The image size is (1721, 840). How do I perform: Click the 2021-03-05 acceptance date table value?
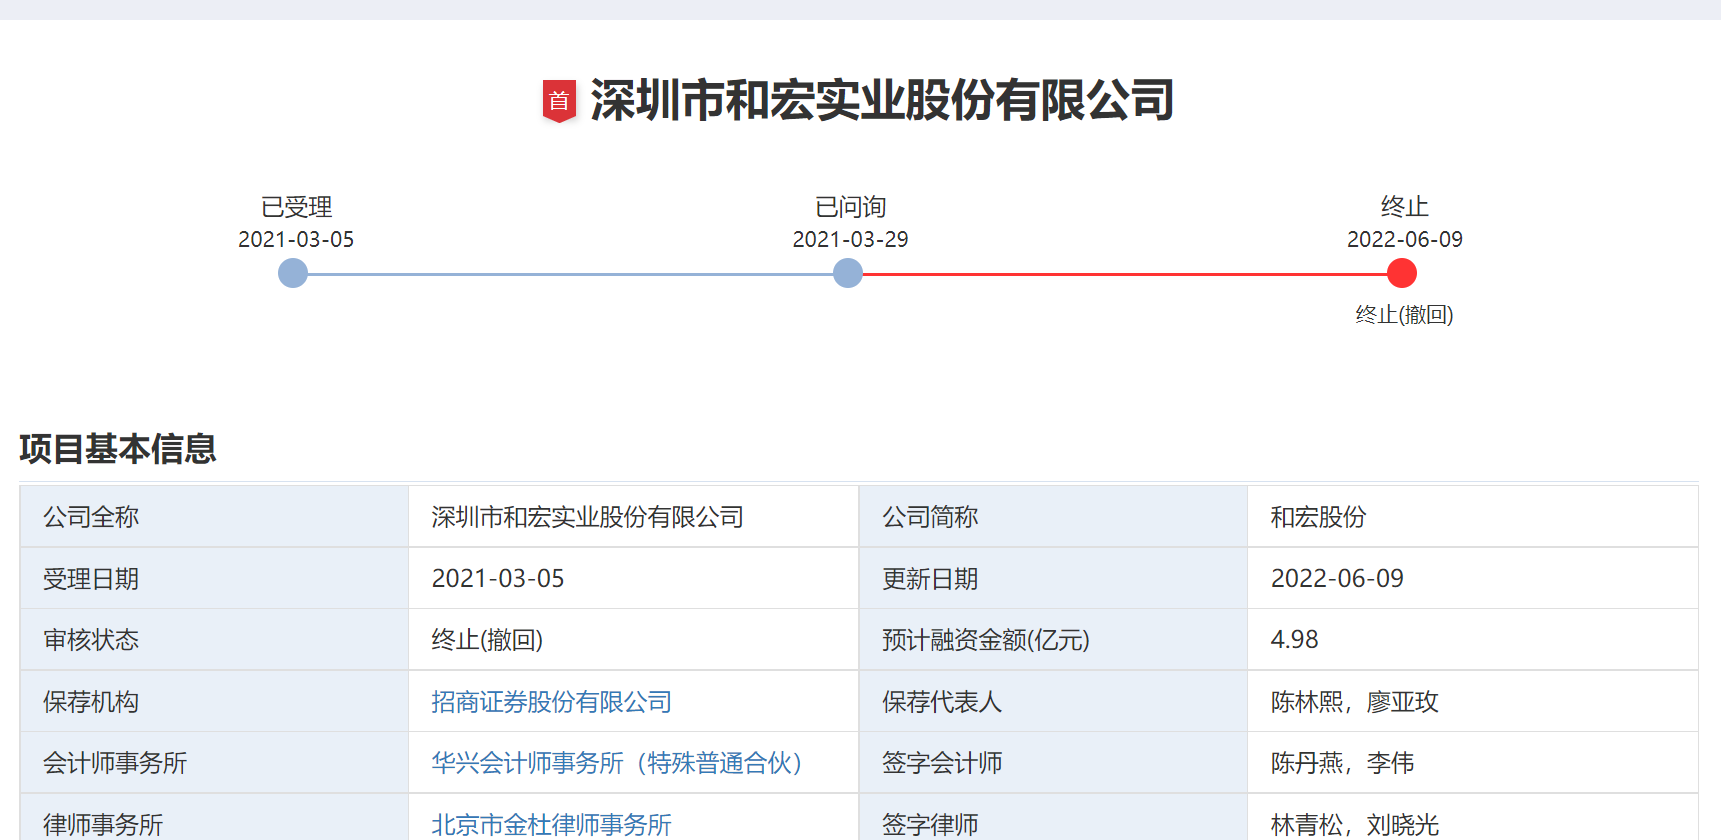coord(498,579)
